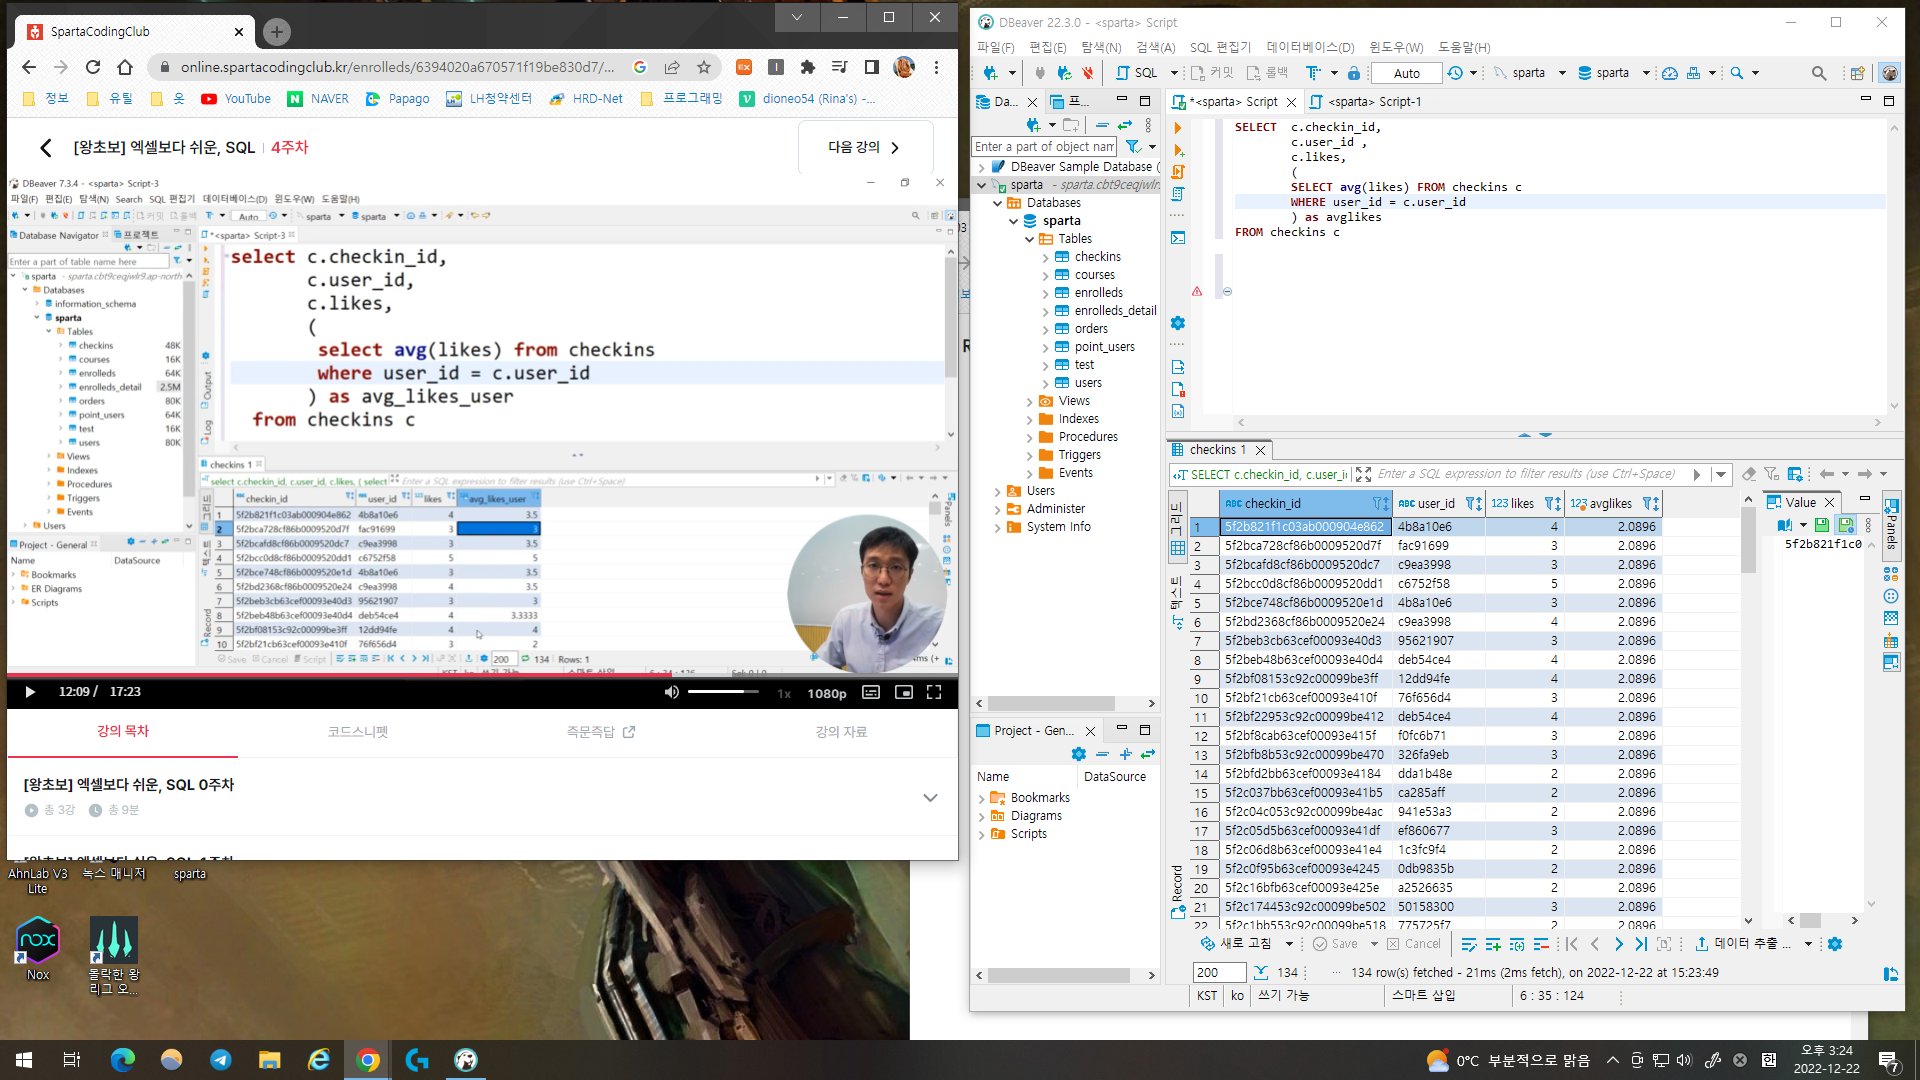The image size is (1920, 1080).
Task: Expand the Views folder in the navigator
Action: click(1029, 401)
